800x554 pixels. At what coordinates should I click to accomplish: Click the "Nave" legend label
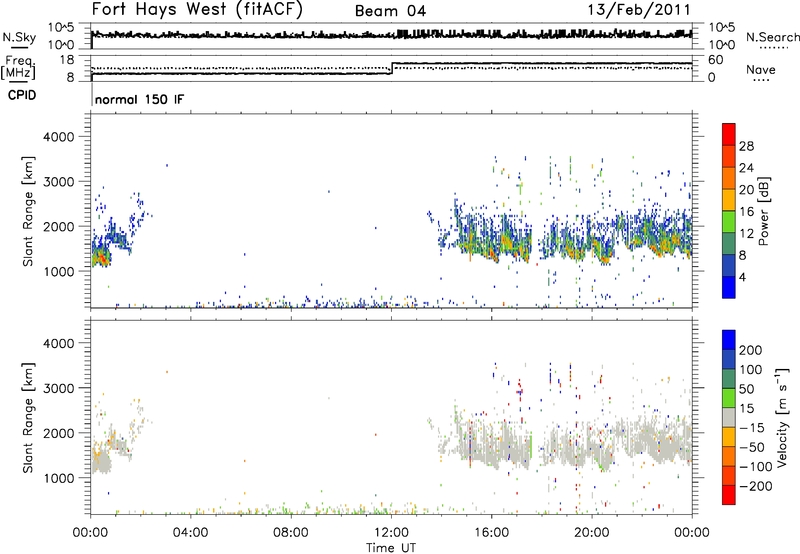pos(761,69)
